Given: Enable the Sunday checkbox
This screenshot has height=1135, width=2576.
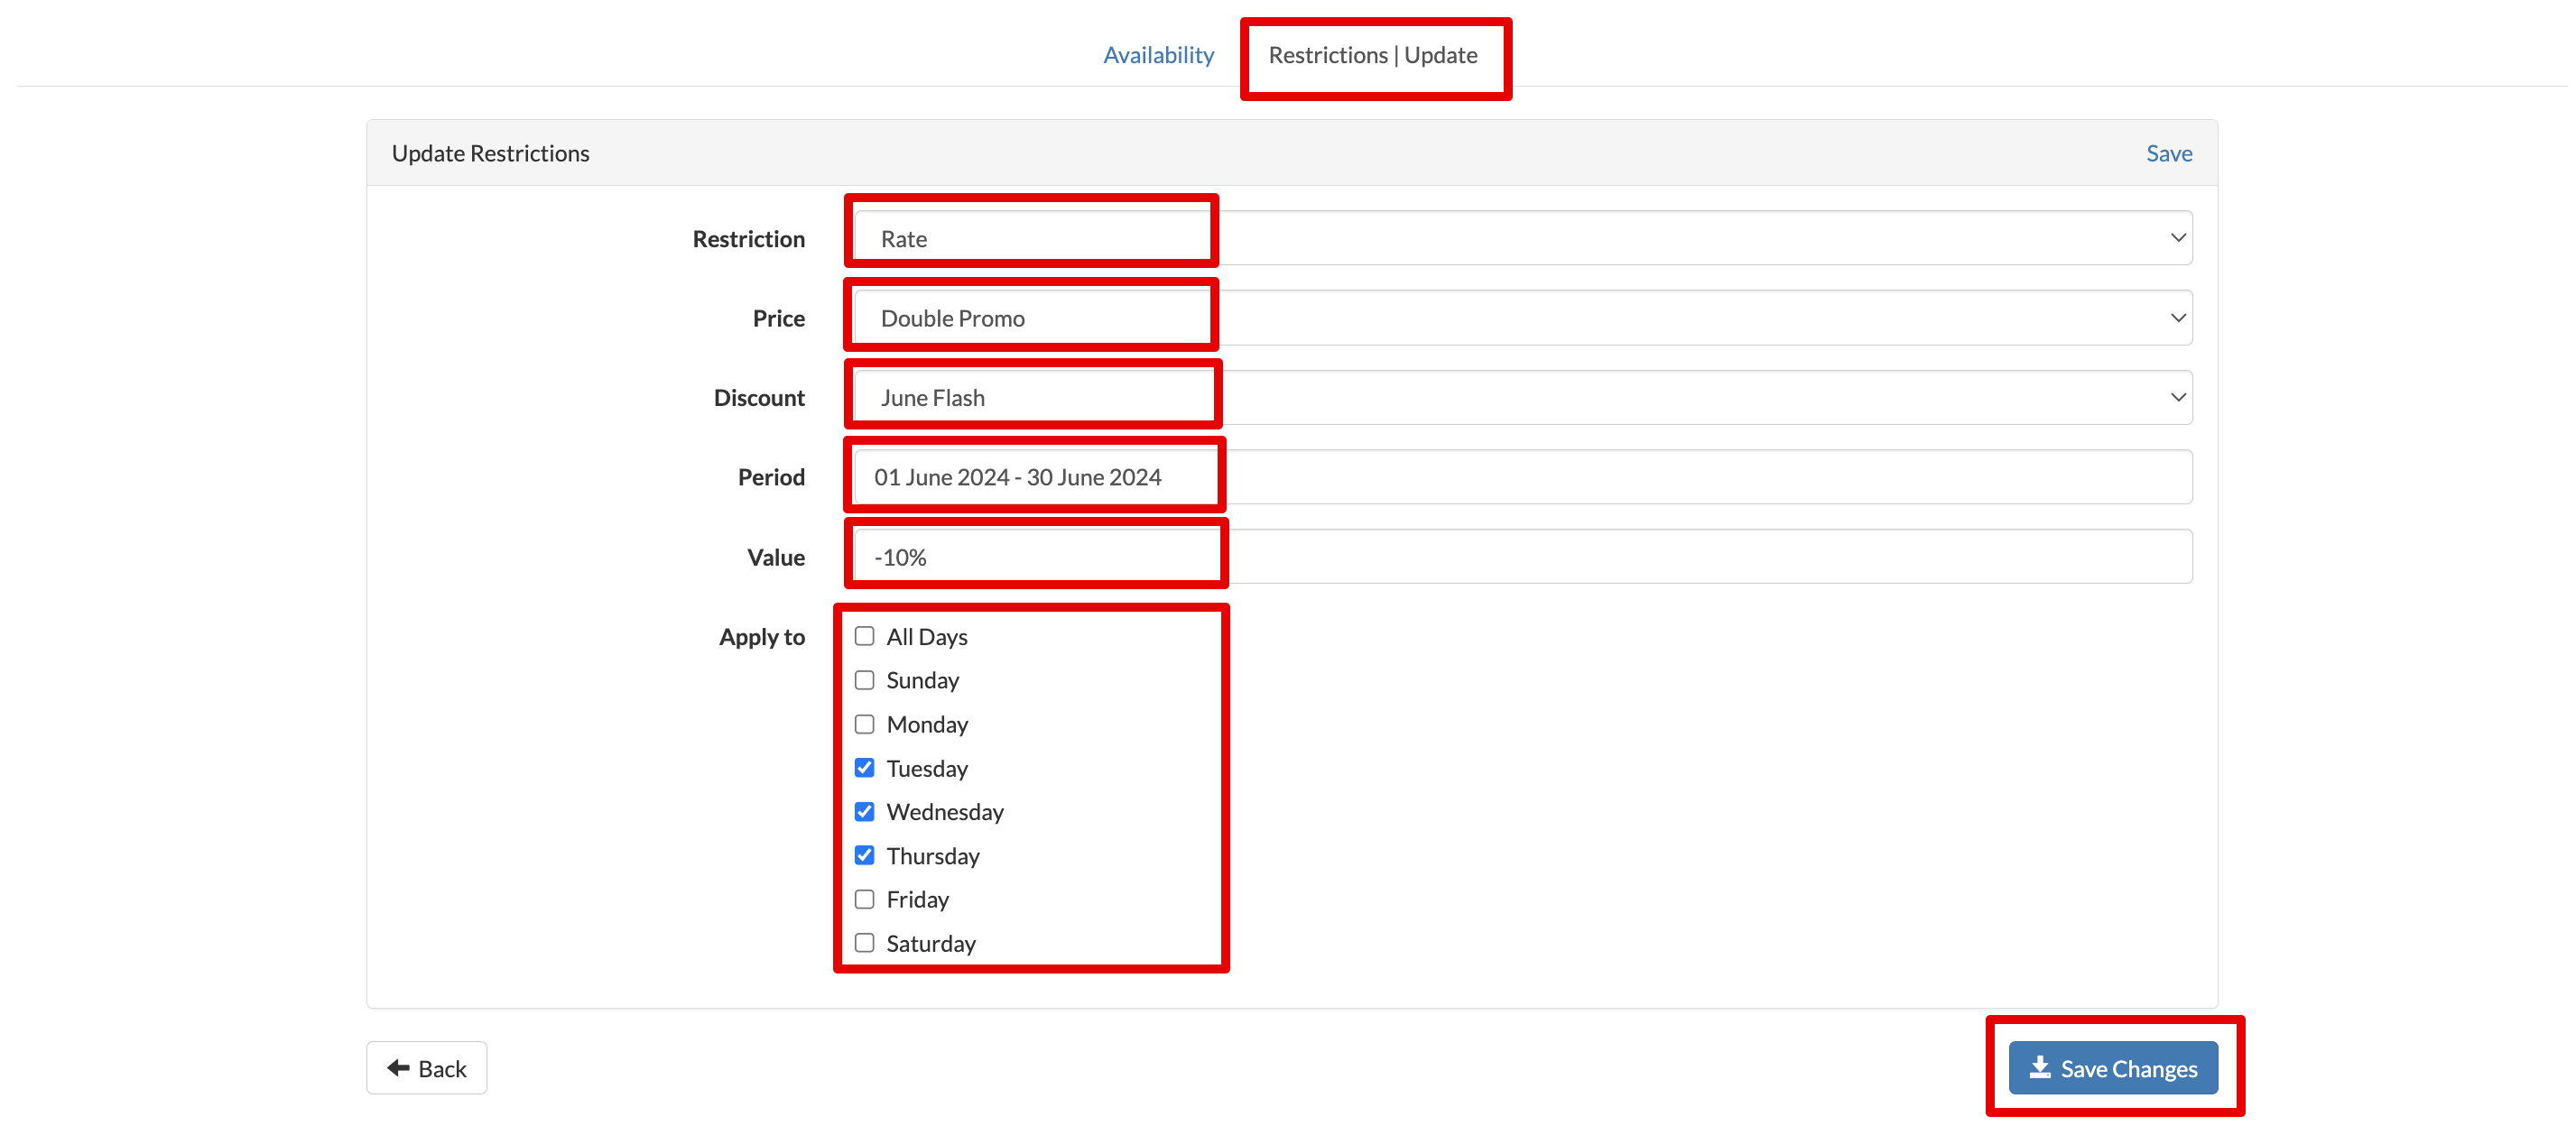Looking at the screenshot, I should [864, 680].
